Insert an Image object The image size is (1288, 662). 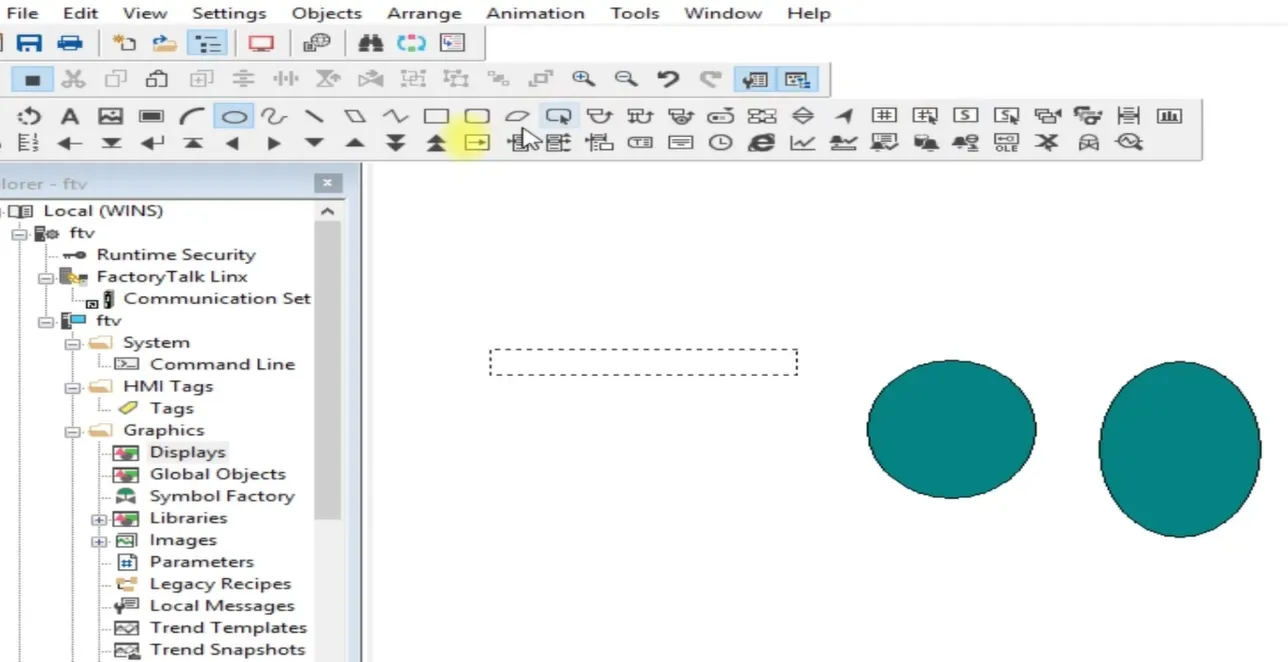110,115
